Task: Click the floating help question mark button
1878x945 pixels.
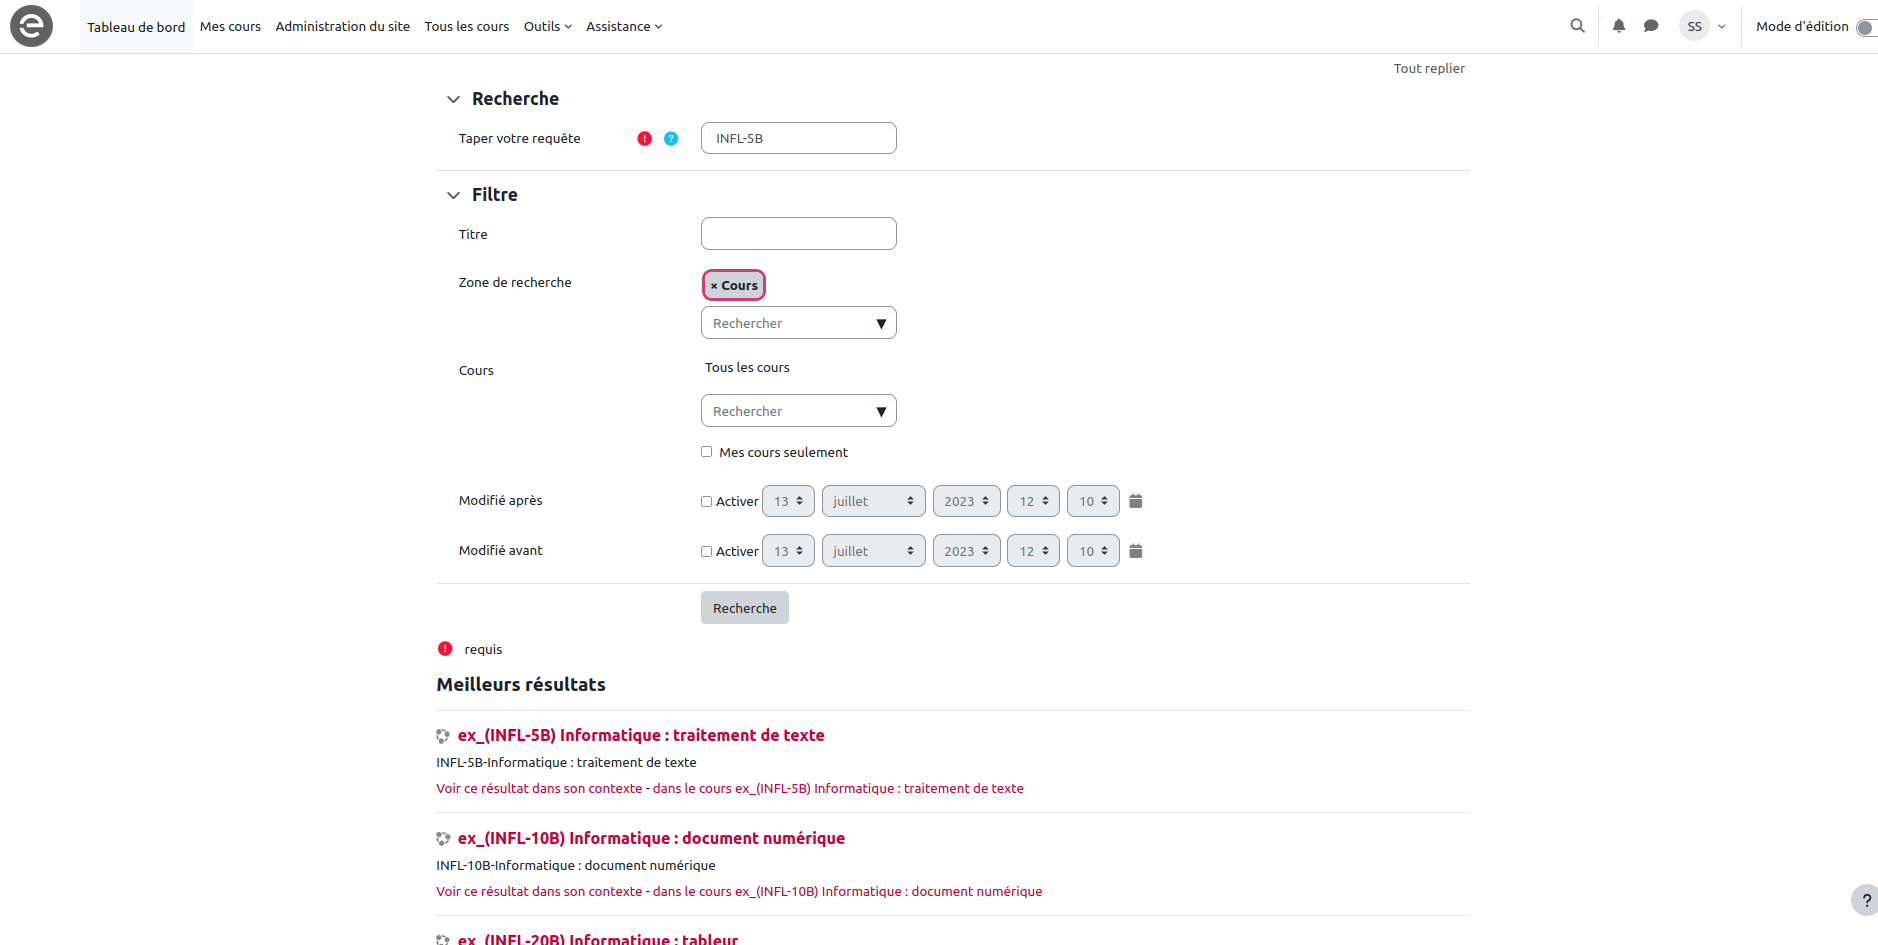Action: tap(1865, 900)
